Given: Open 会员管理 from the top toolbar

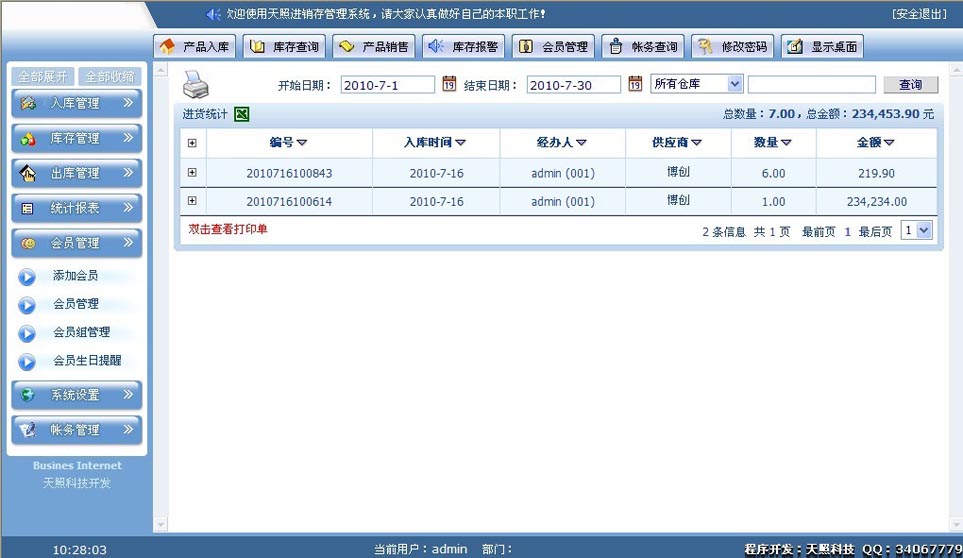Looking at the screenshot, I should click(x=553, y=47).
